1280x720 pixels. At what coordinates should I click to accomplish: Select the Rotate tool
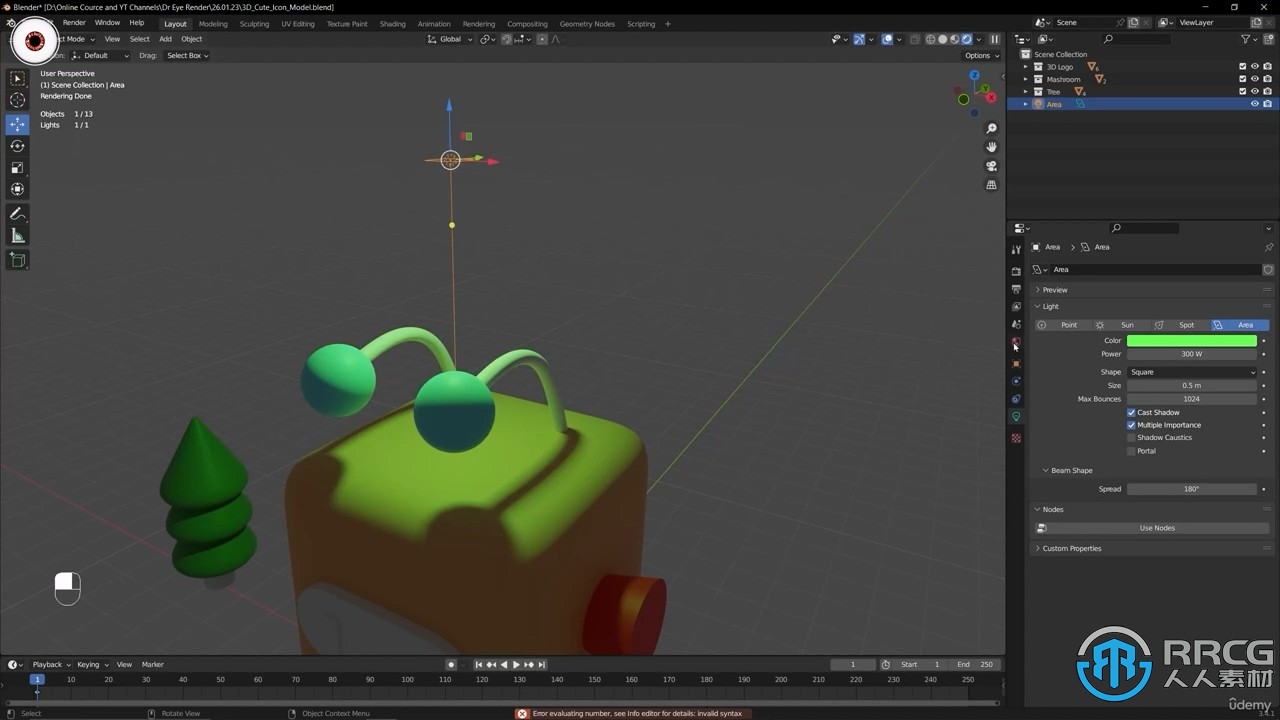[x=17, y=146]
